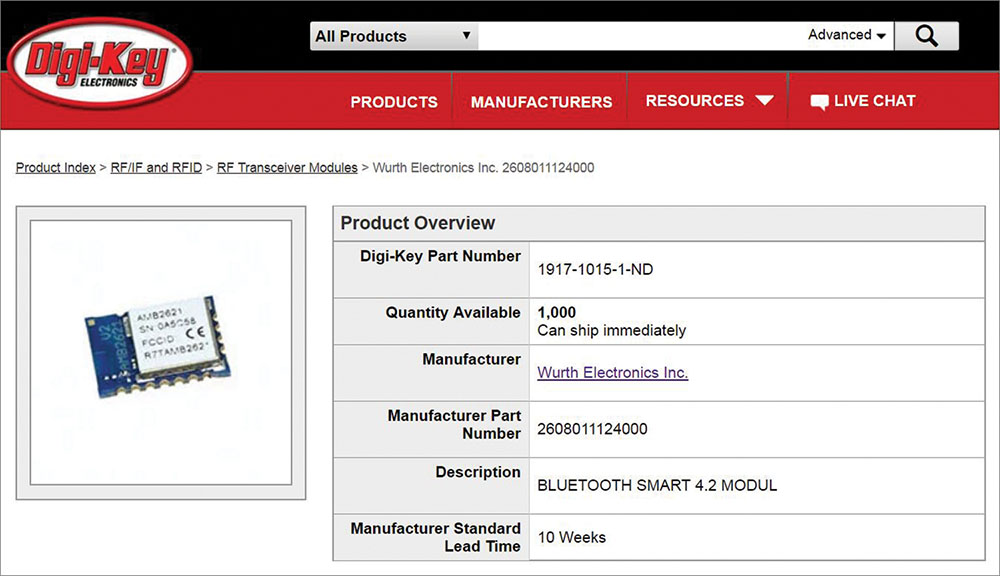This screenshot has width=1000, height=576.
Task: Open the RF/IF and RFID breadcrumb link
Action: pyautogui.click(x=156, y=168)
